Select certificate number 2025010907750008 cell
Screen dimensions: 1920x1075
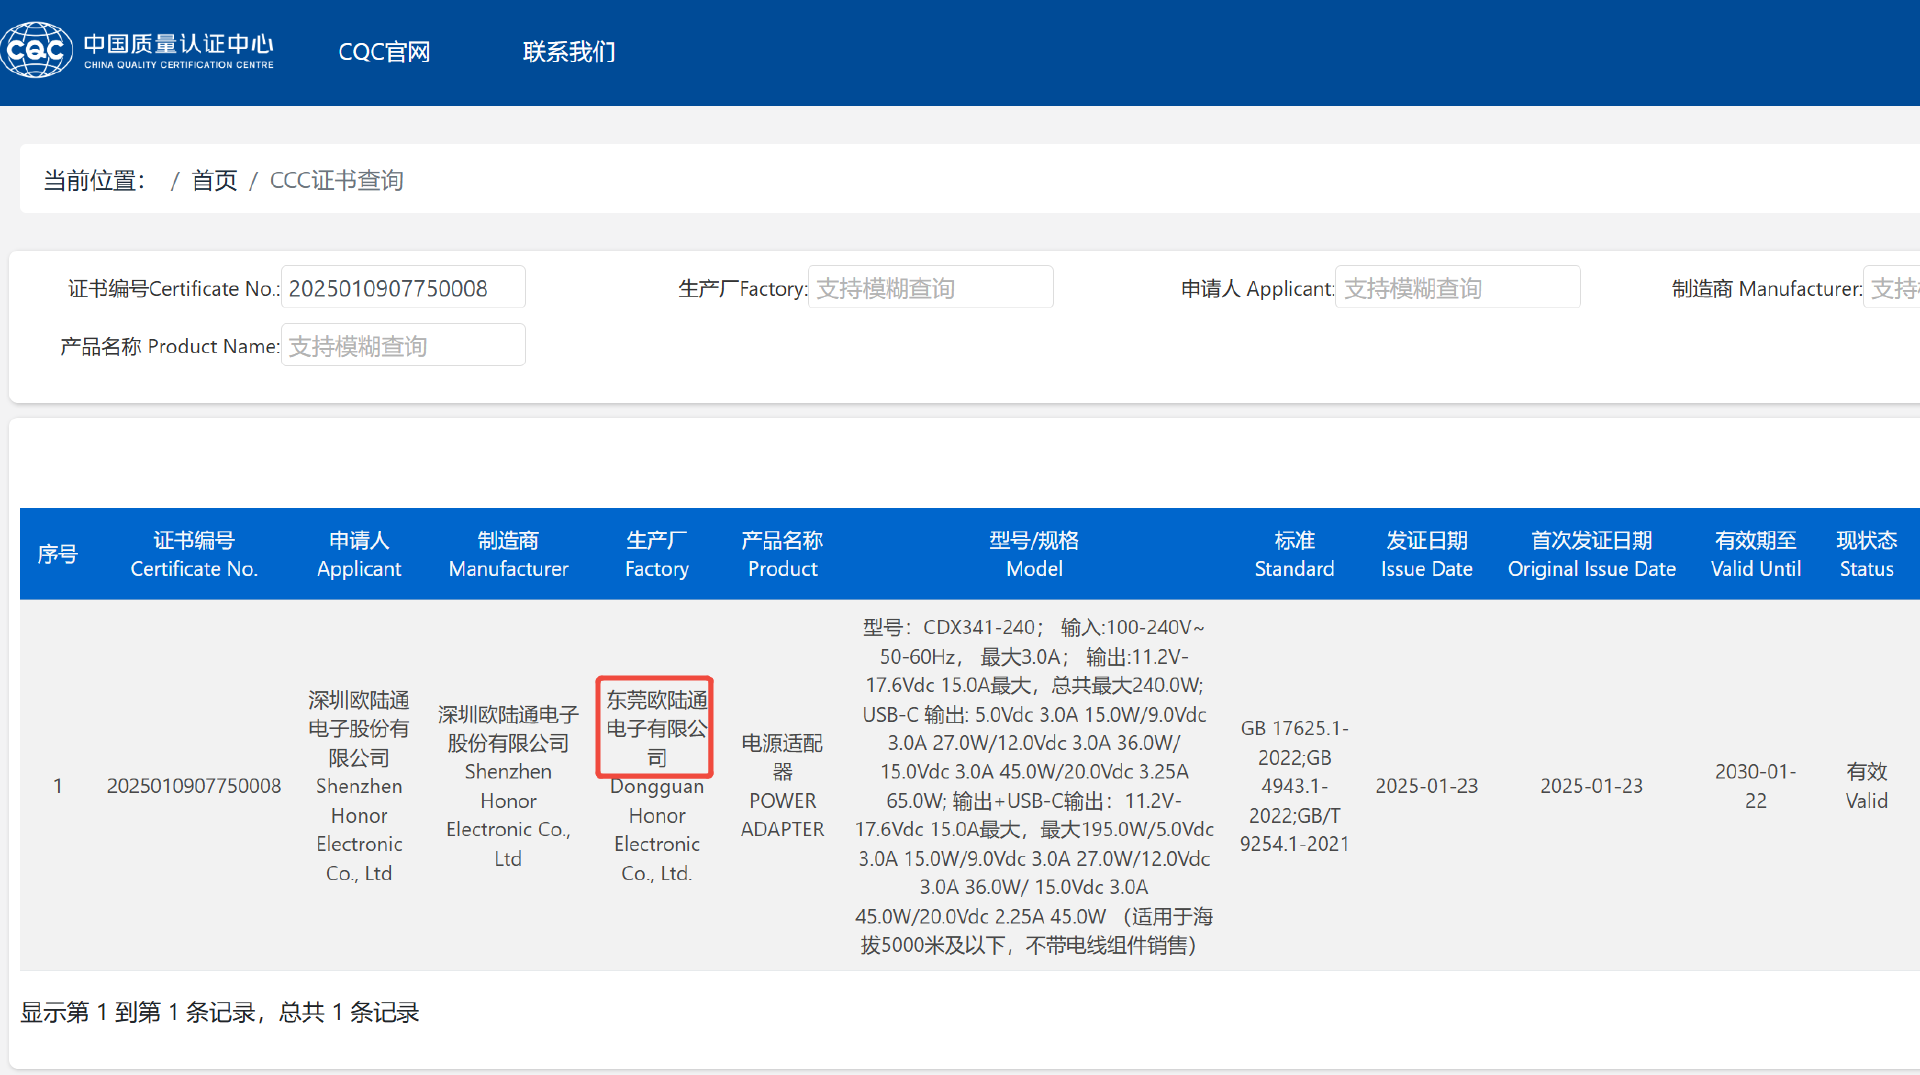point(194,786)
